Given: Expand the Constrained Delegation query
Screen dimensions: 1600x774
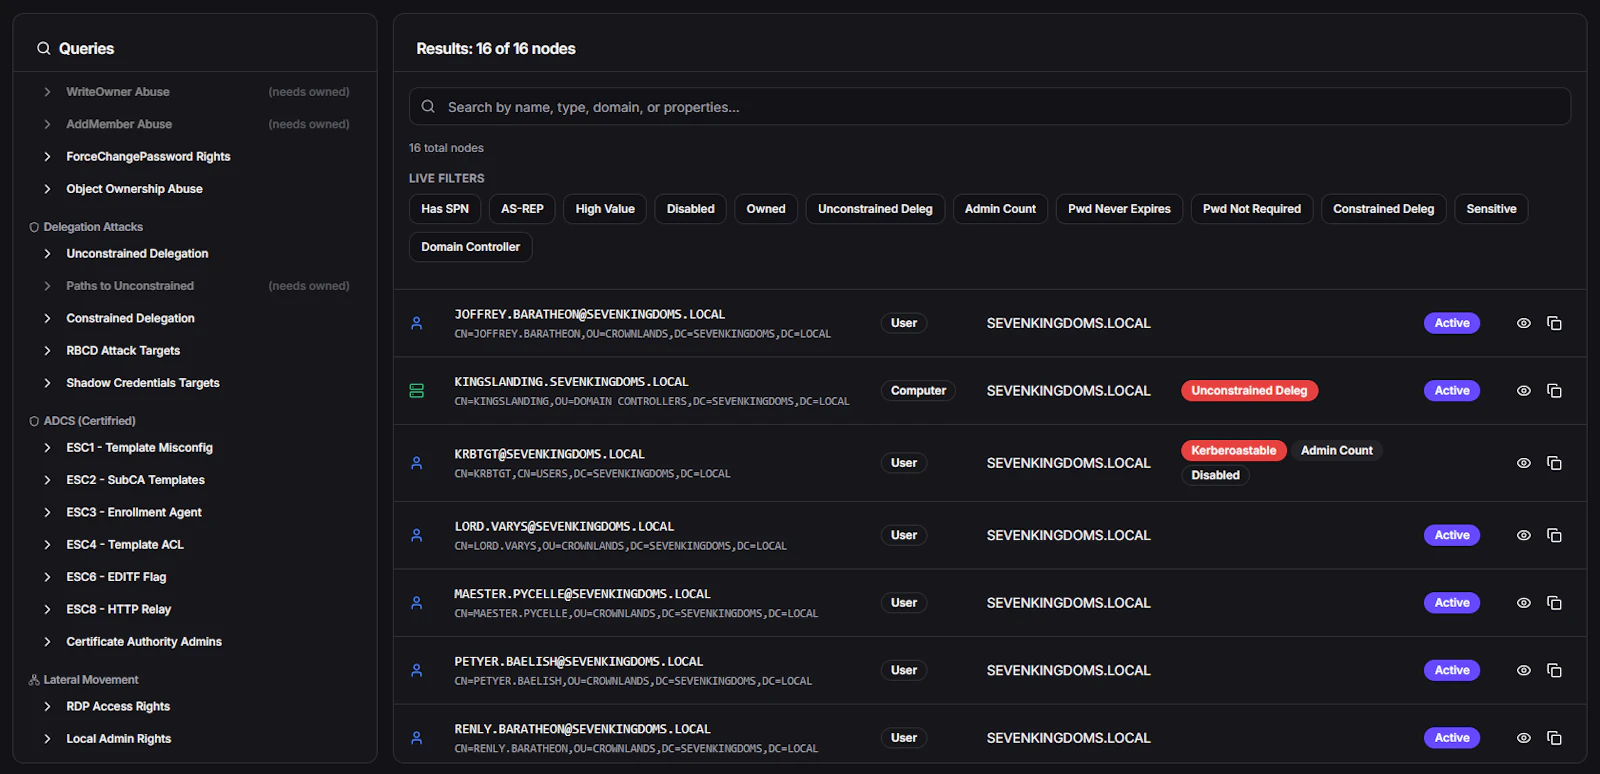Looking at the screenshot, I should point(47,318).
